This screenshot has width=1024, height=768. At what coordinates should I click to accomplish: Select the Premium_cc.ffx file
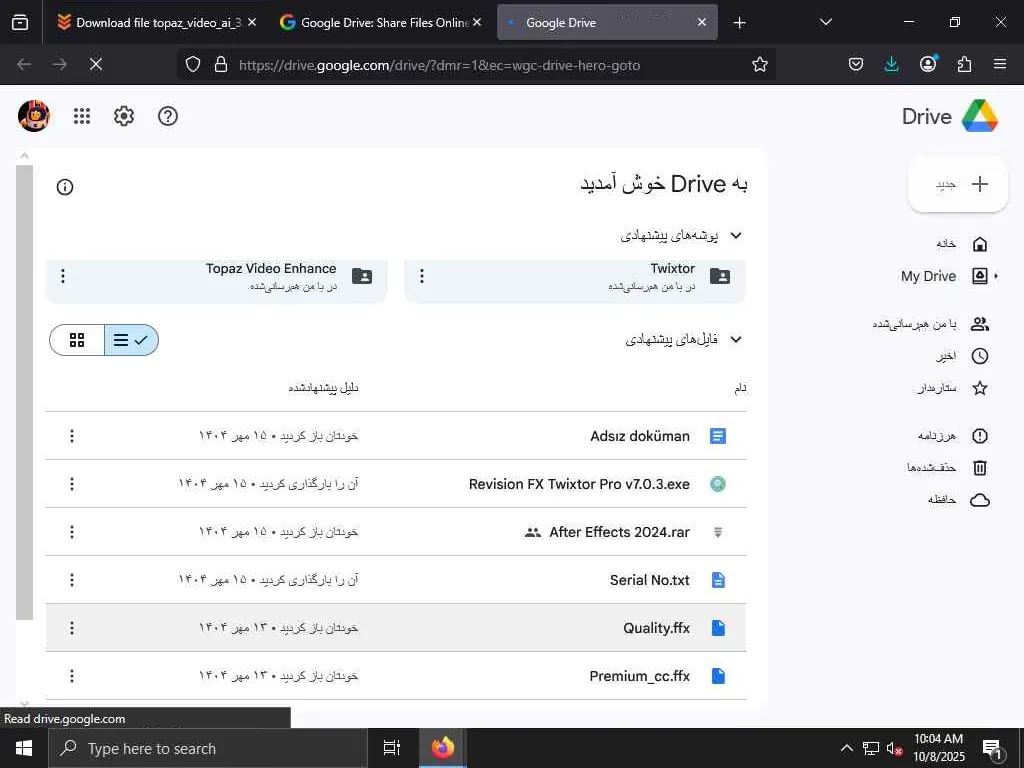point(396,676)
